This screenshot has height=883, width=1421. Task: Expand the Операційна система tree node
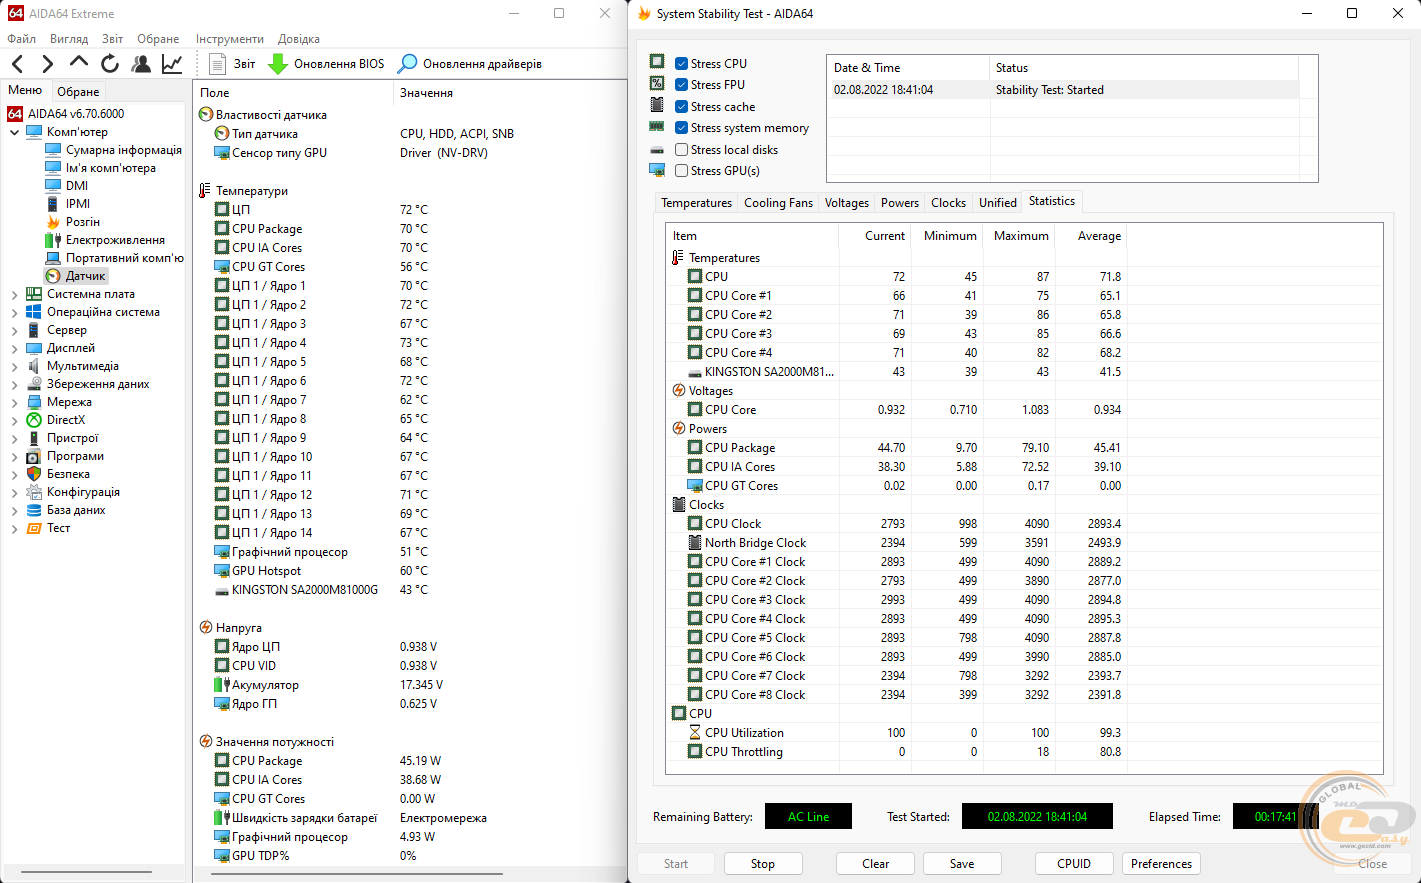[x=15, y=312]
